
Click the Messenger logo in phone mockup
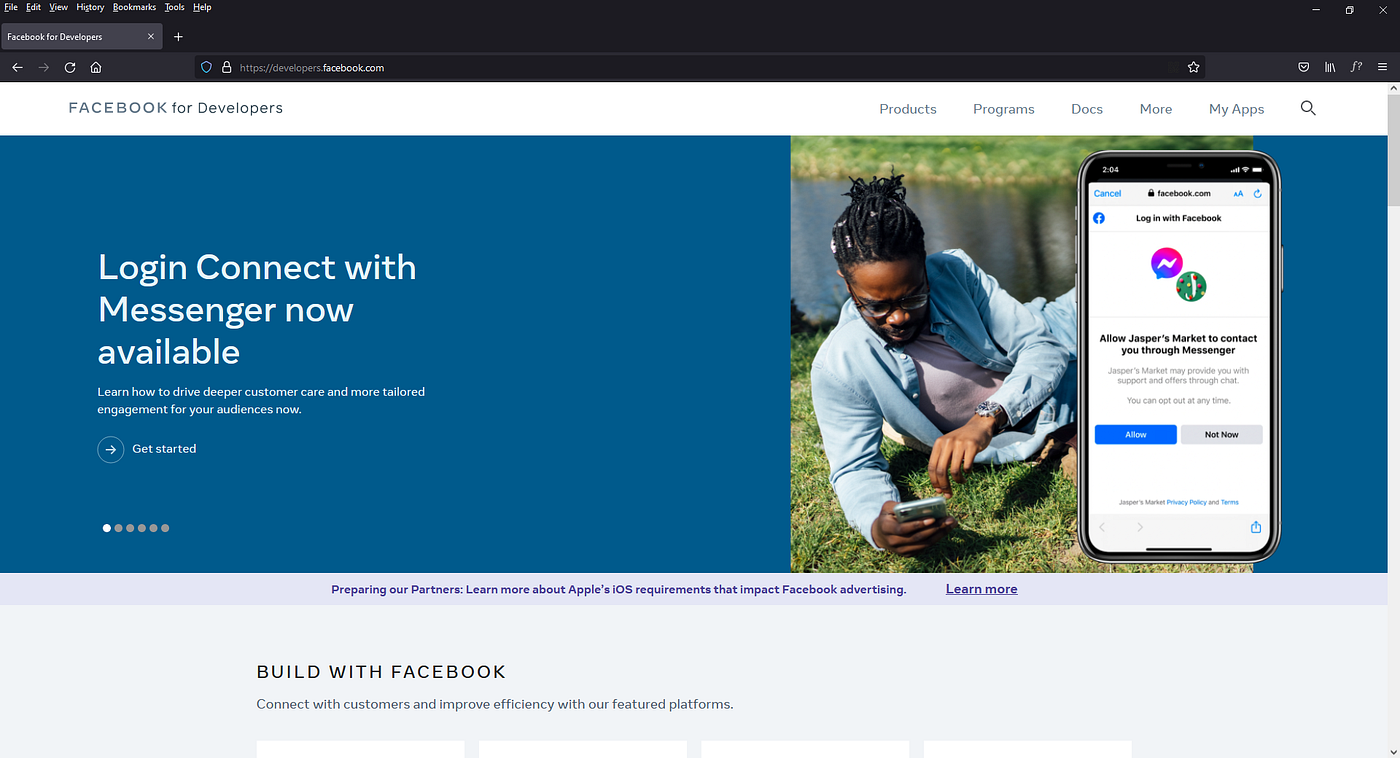(x=1166, y=263)
